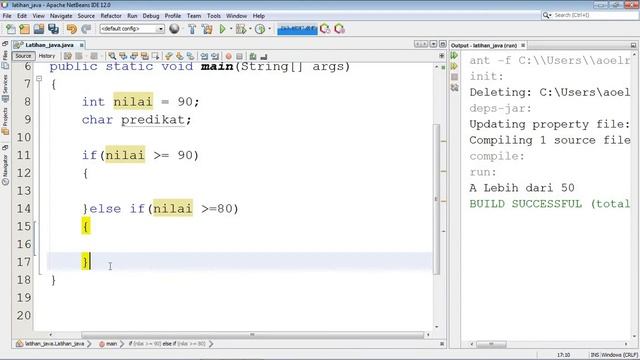Open the Refactor menu
The height and width of the screenshot is (360, 640).
pos(111,16)
